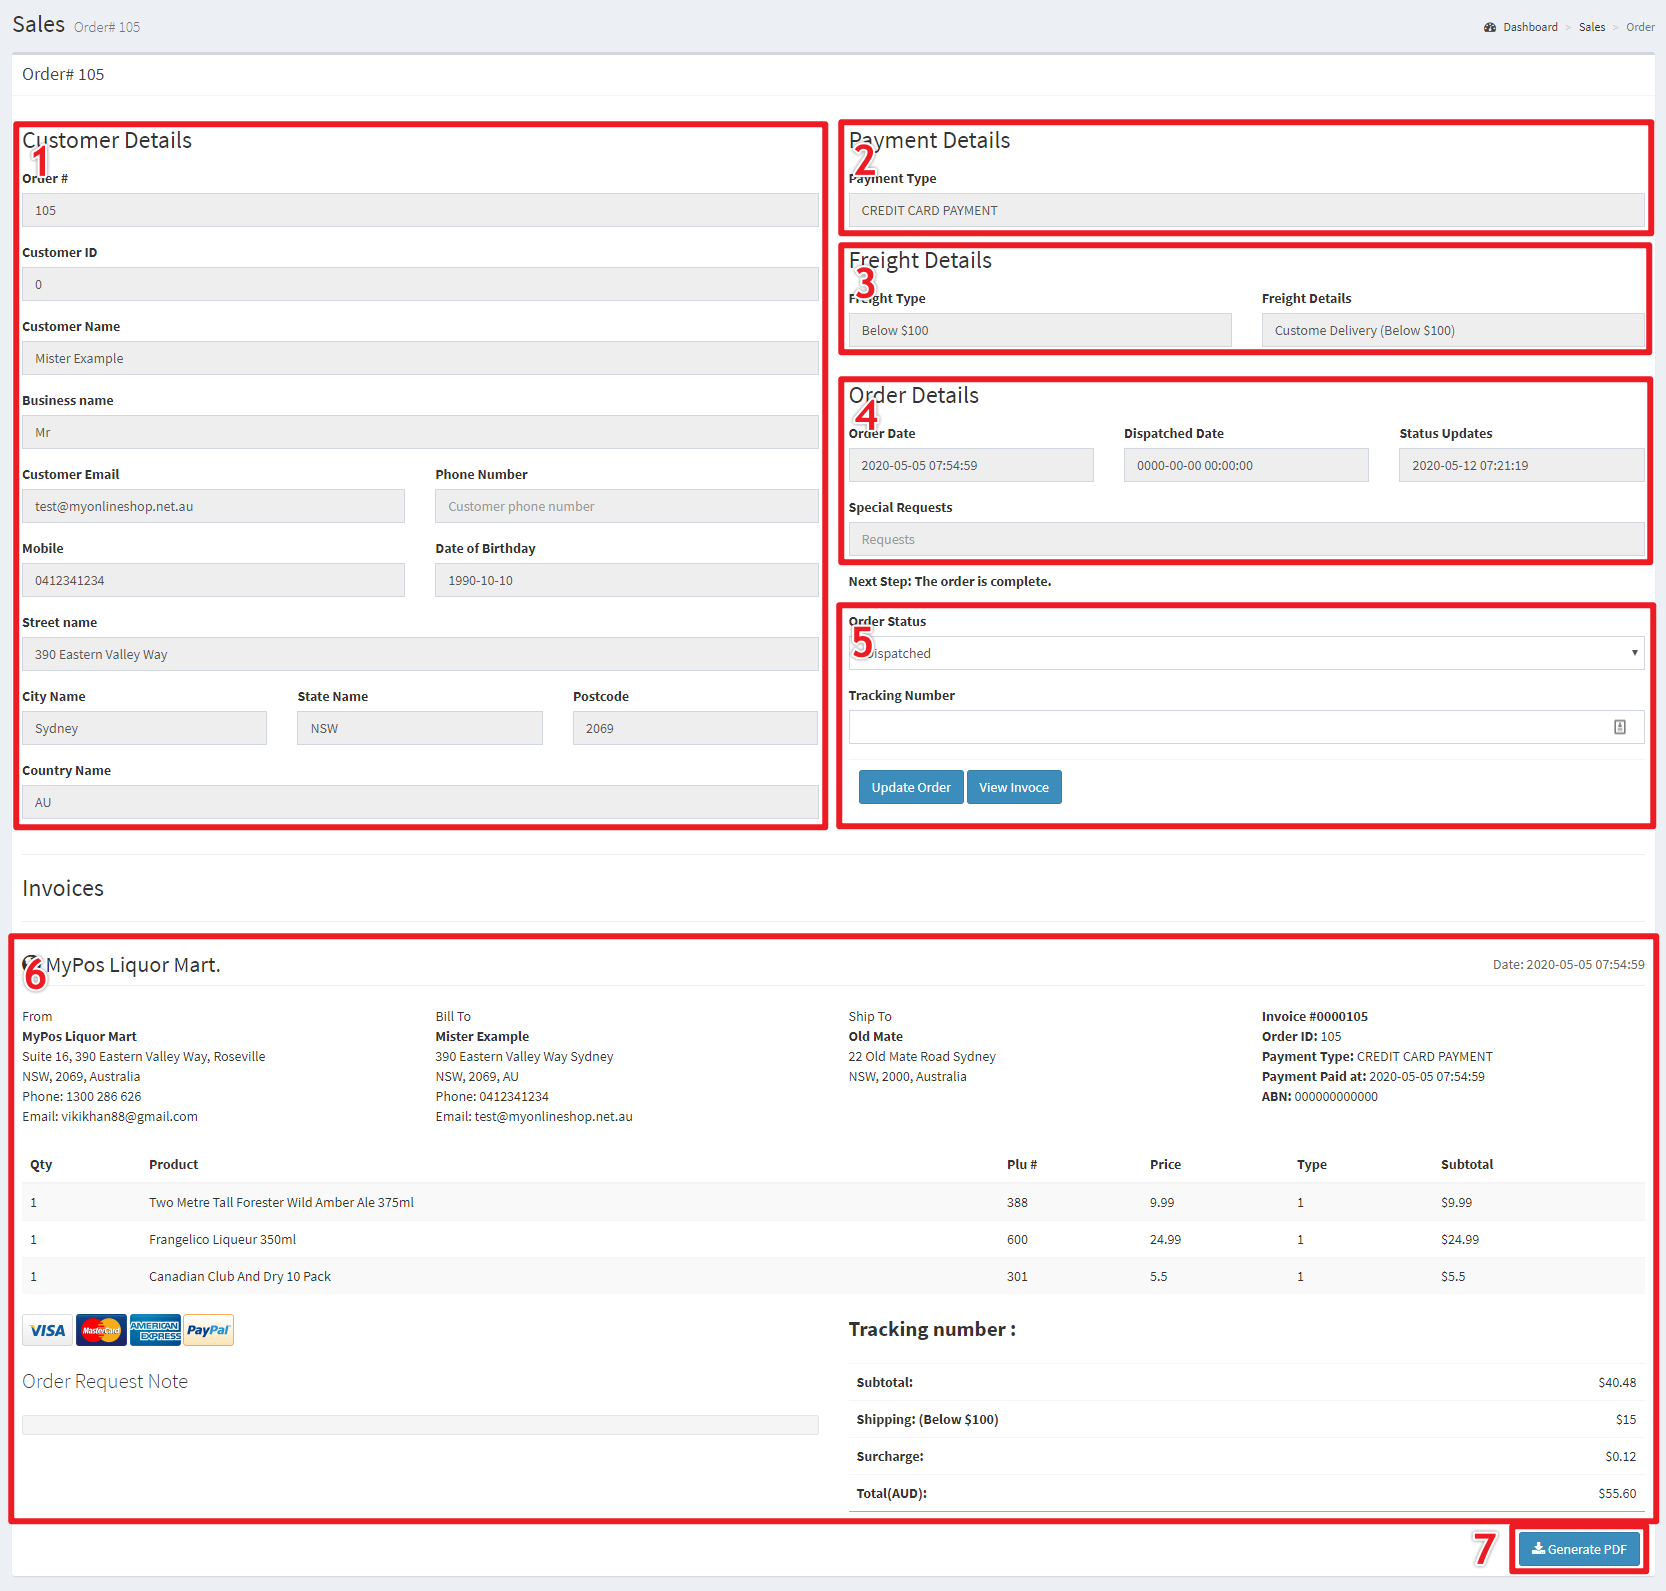Image resolution: width=1666 pixels, height=1591 pixels.
Task: Click the Date of Birthday field
Action: 626,580
